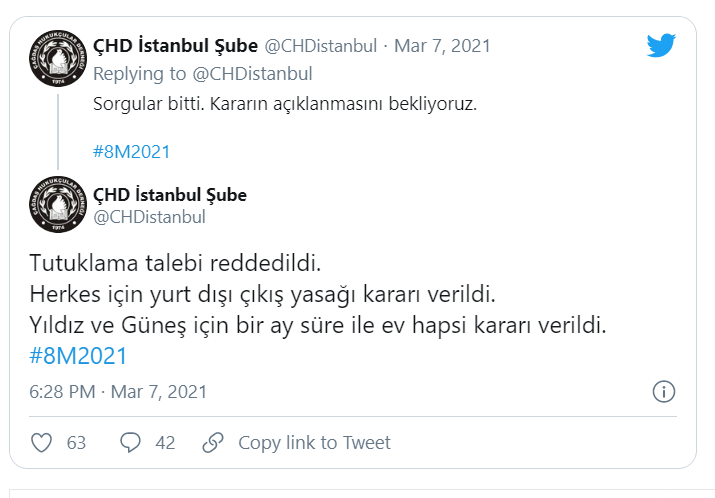Open the tweet info icon

[663, 392]
